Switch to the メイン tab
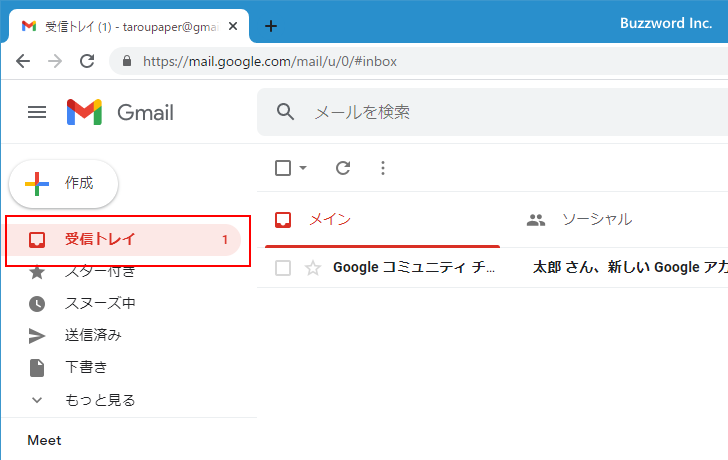Image resolution: width=728 pixels, height=460 pixels. click(382, 220)
